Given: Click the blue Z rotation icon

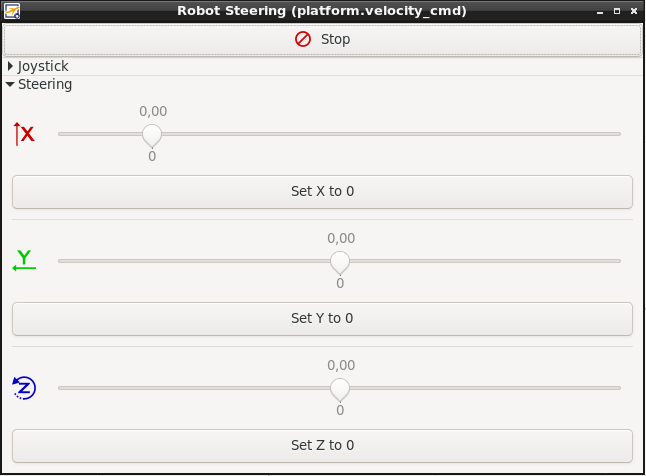Looking at the screenshot, I should 24,388.
